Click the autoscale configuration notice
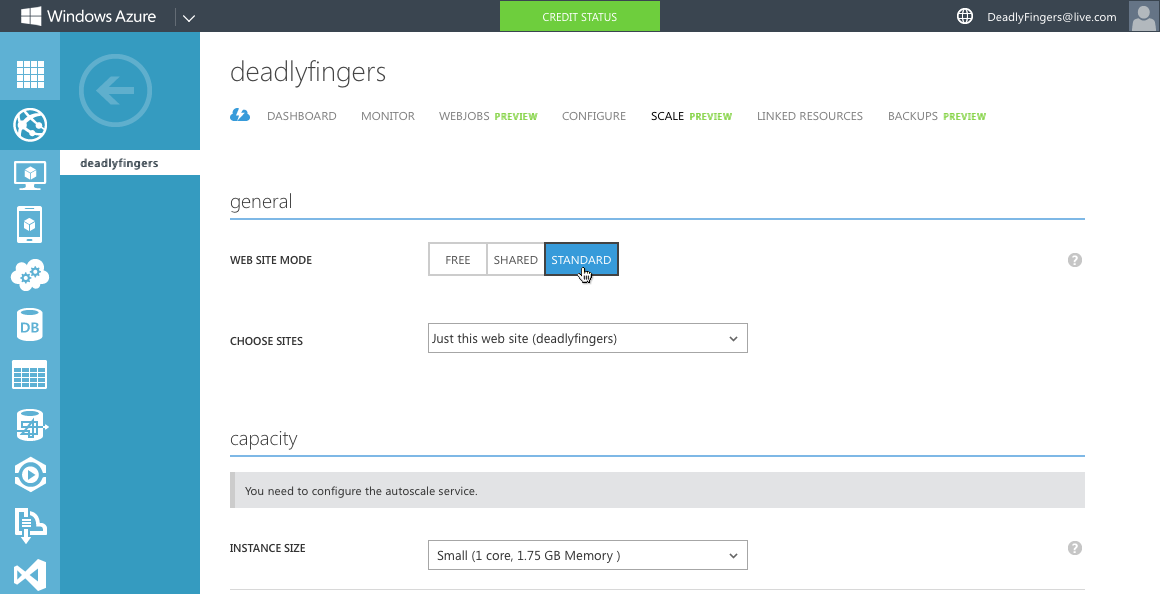The image size is (1160, 594). (657, 490)
